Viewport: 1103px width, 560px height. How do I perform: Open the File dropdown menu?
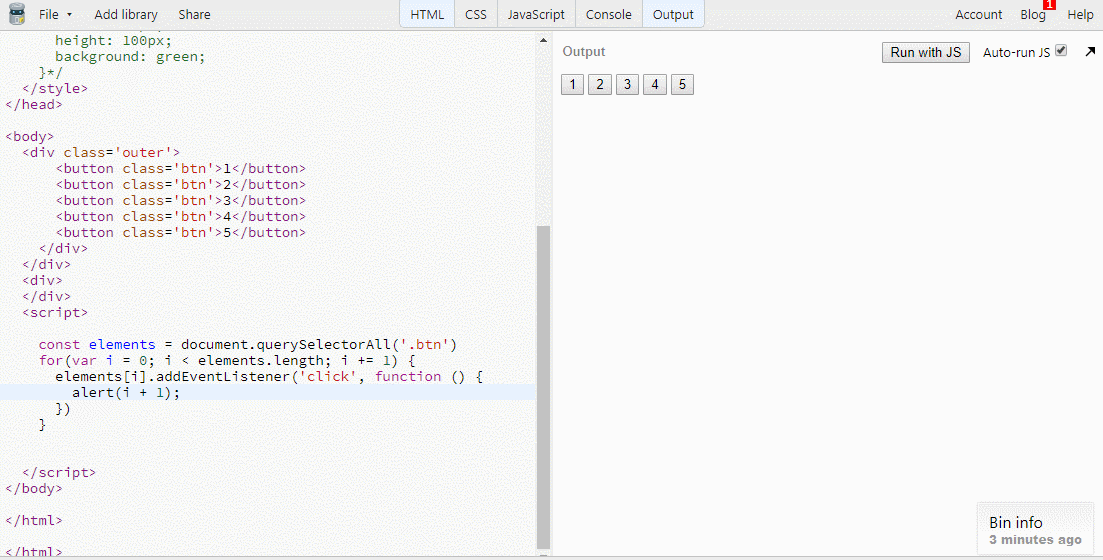56,14
